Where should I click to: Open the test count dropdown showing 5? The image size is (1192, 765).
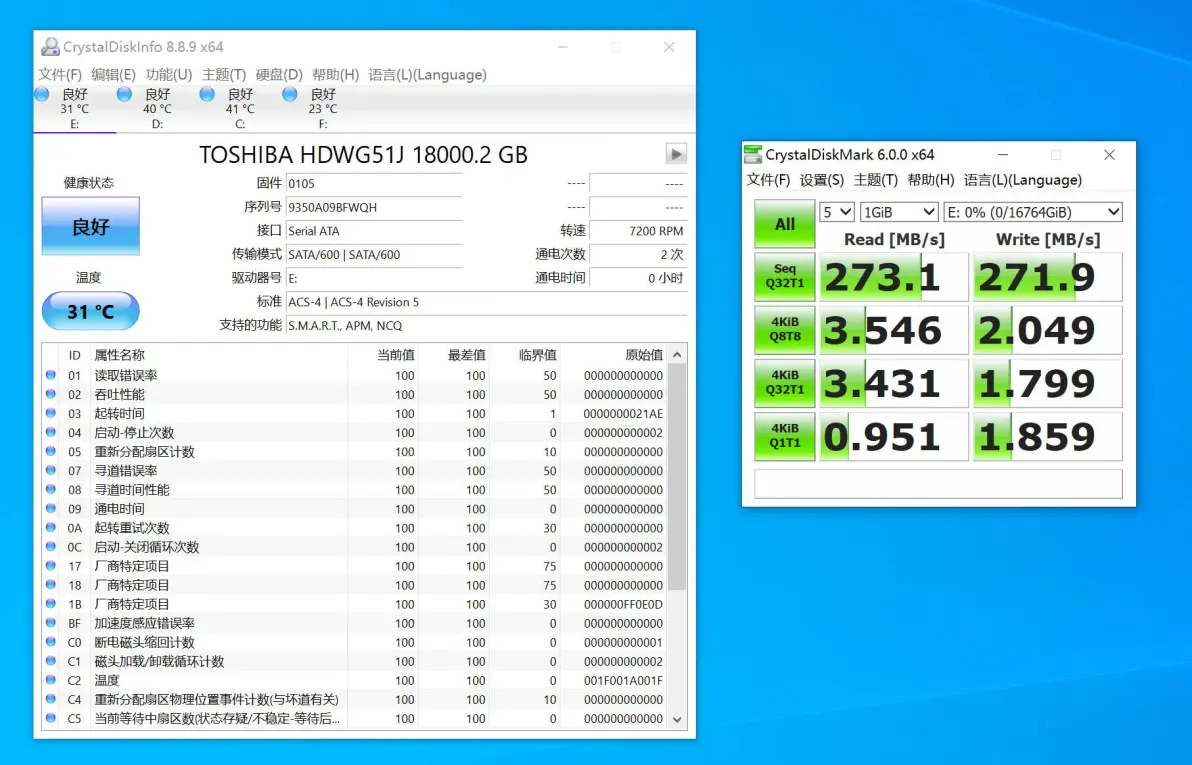[x=837, y=212]
